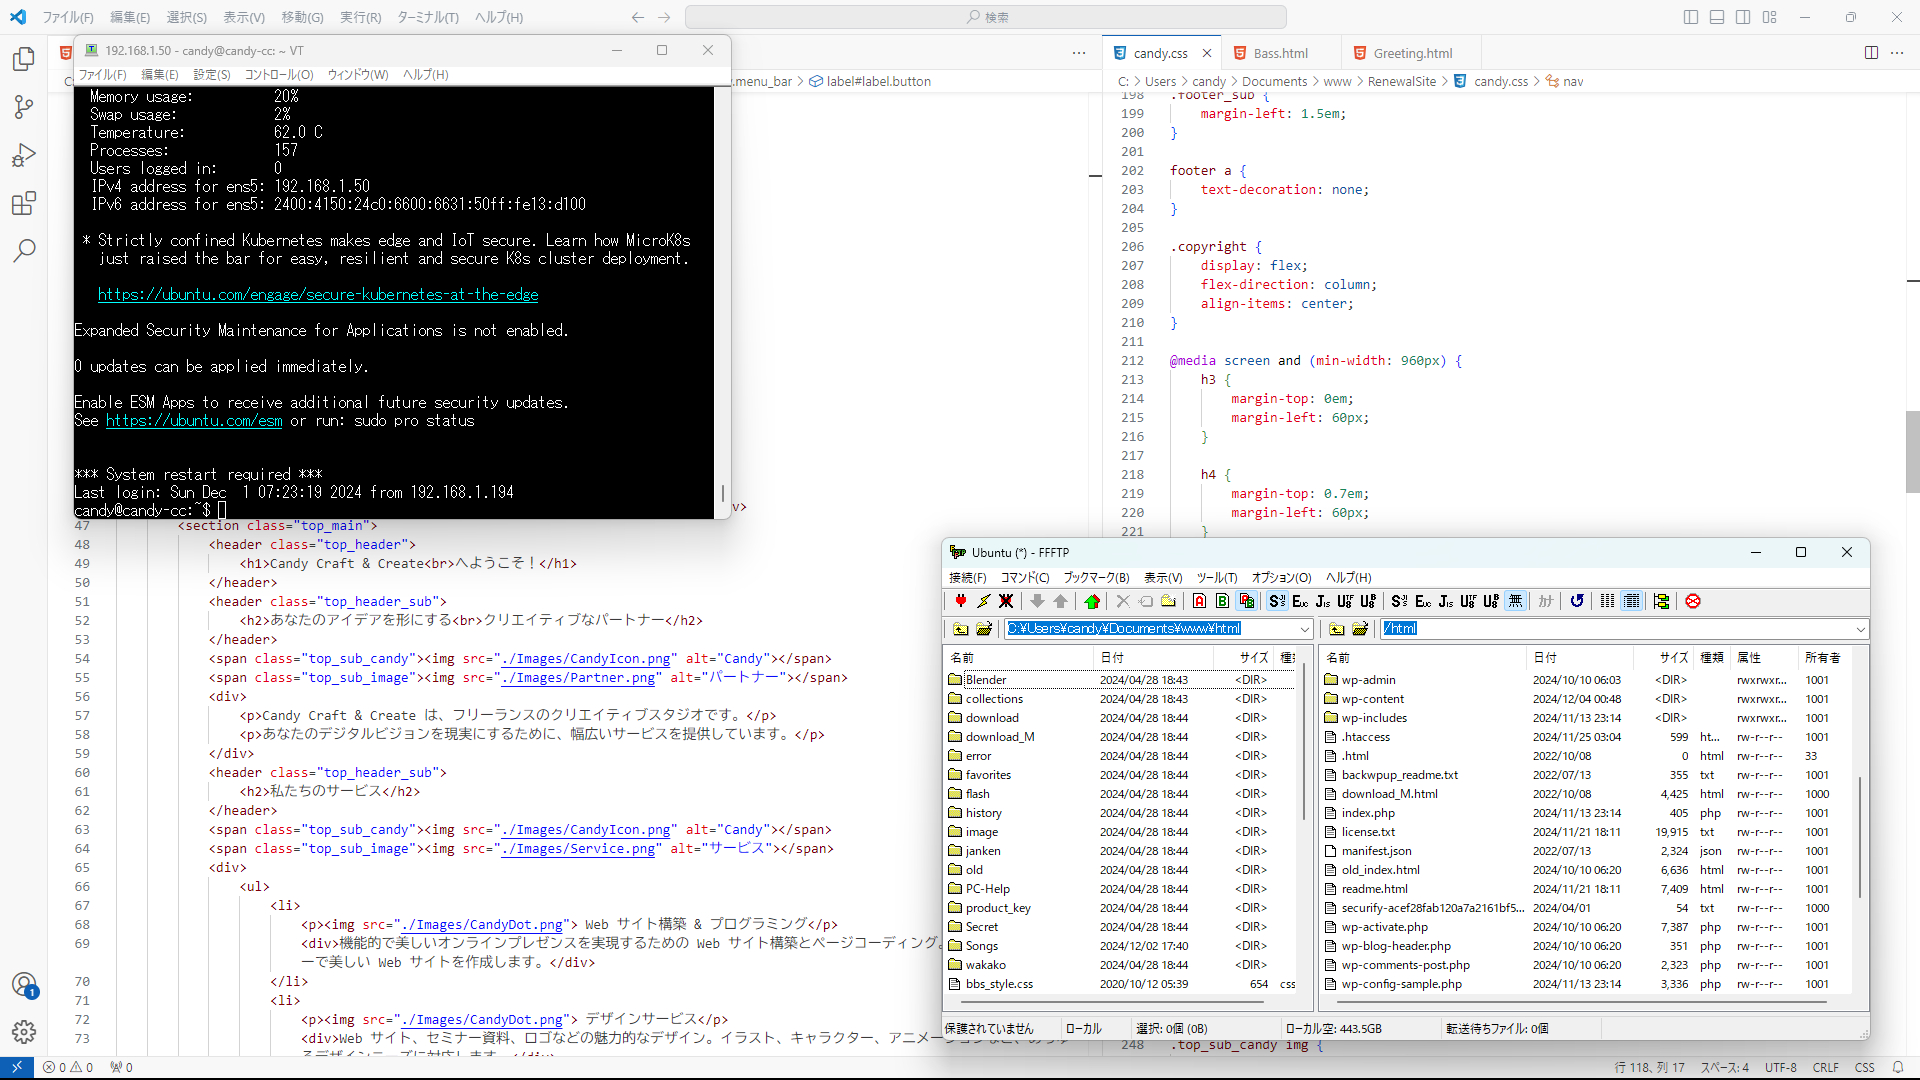1920x1080 pixels.
Task: Click the FFFTP connect plug icon
Action: coord(960,601)
